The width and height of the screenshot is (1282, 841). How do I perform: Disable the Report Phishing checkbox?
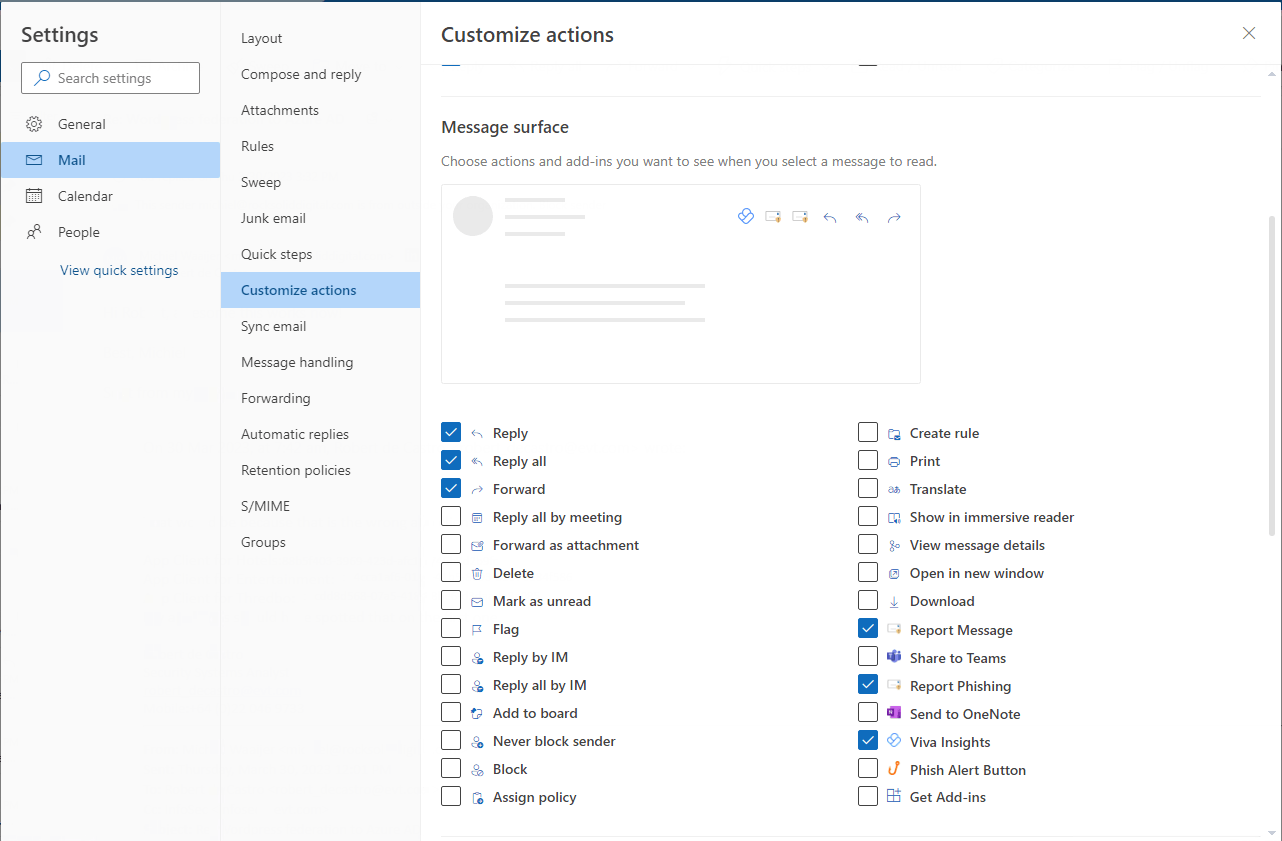tap(868, 685)
